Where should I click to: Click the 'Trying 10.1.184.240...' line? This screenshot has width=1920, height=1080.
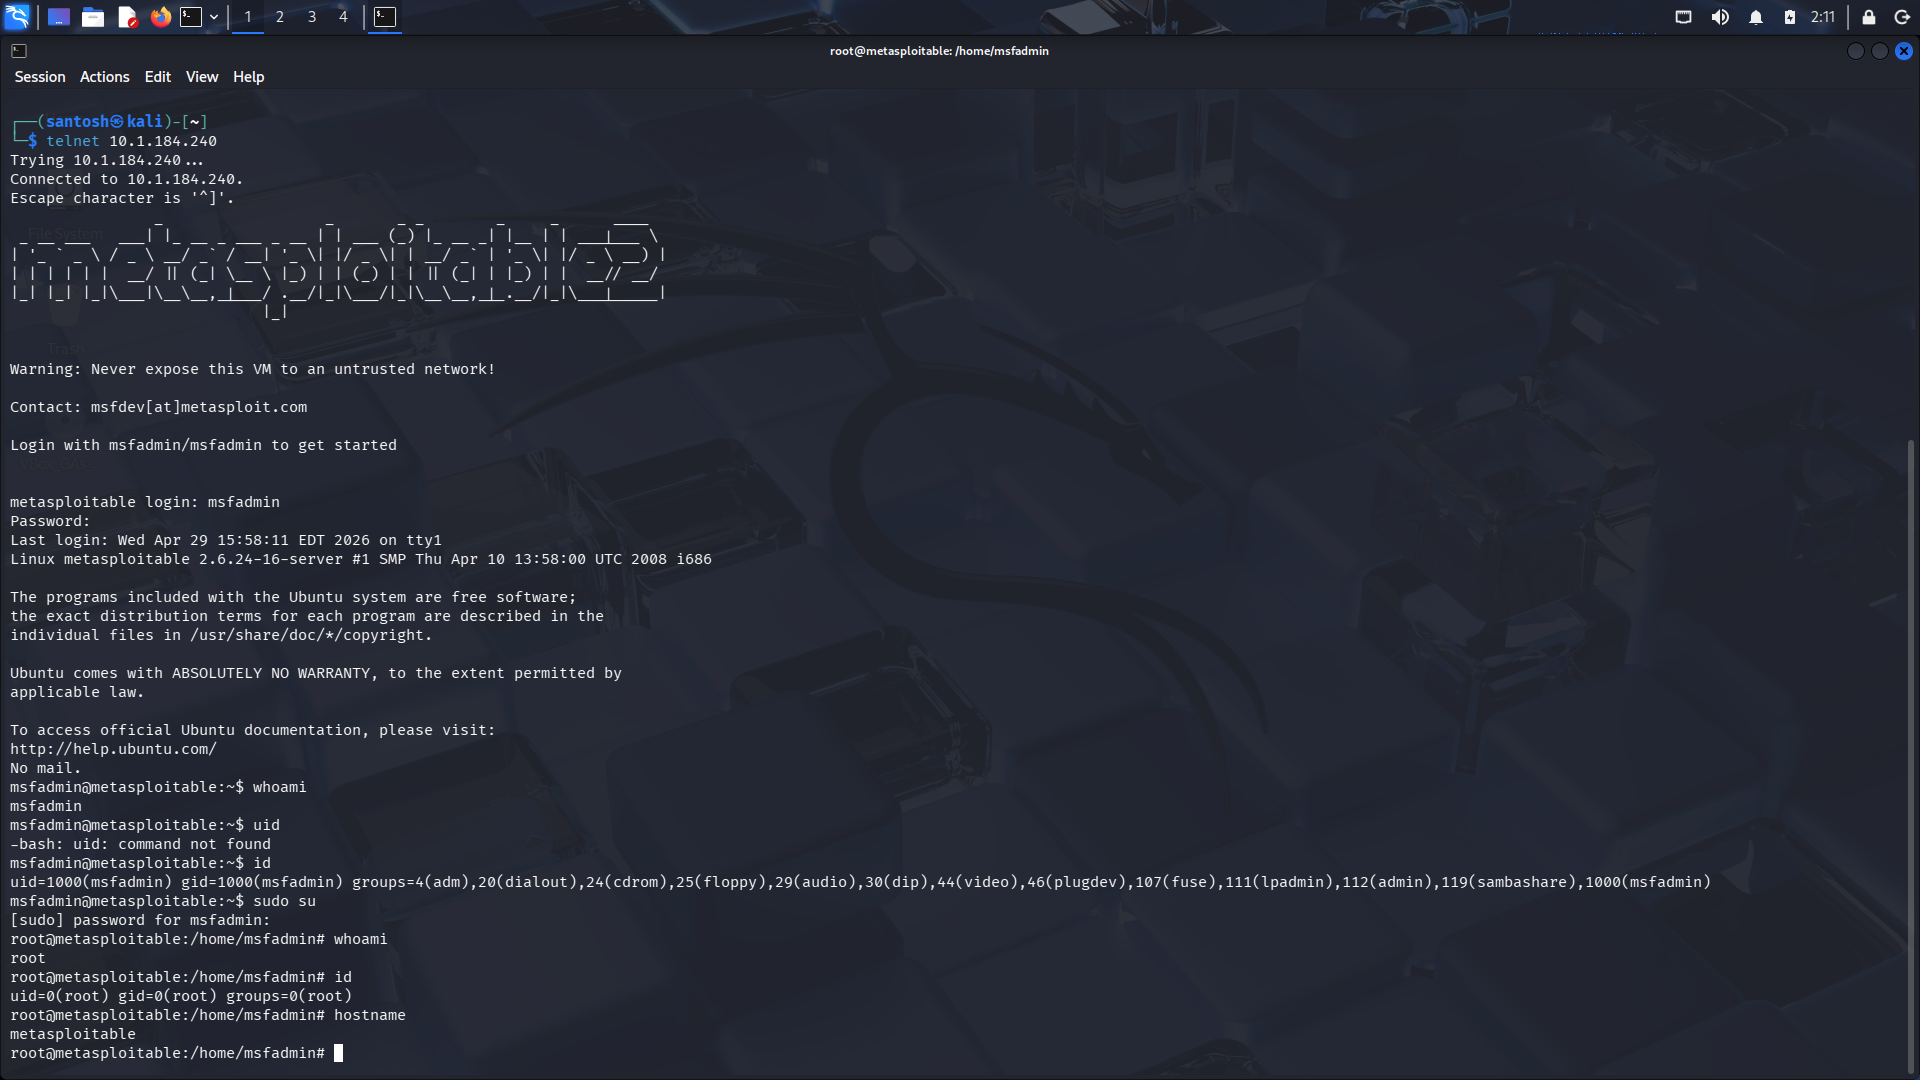(x=107, y=161)
